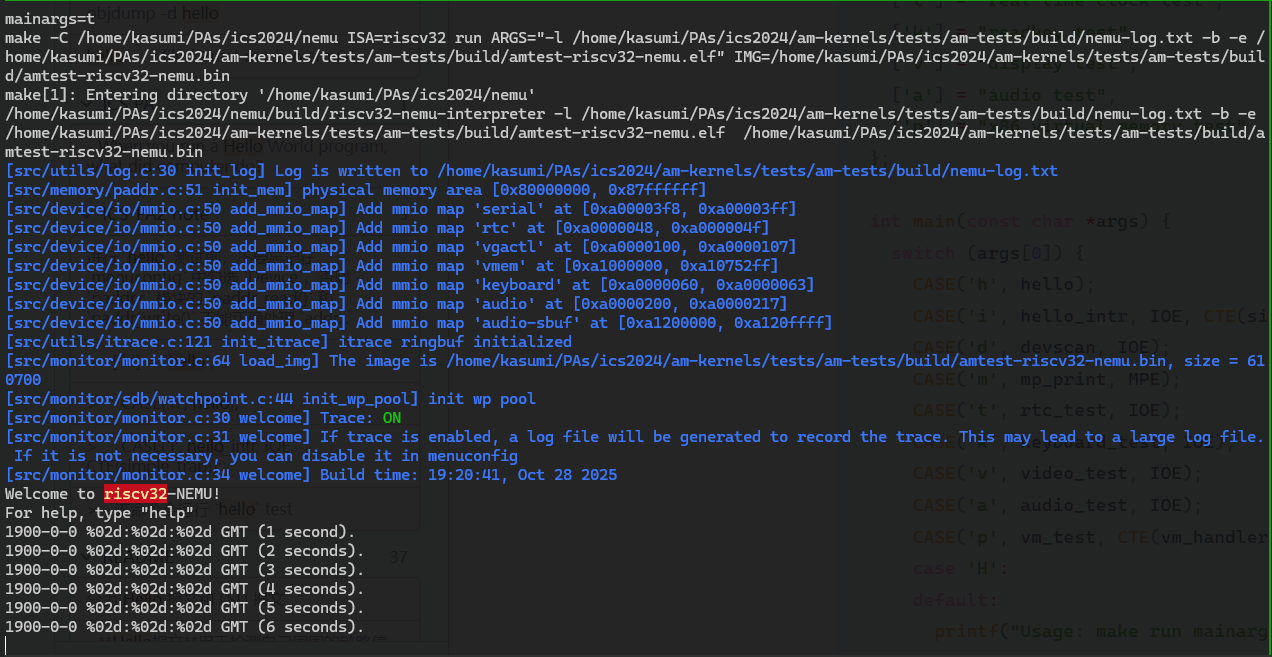The height and width of the screenshot is (657, 1272).
Task: Click the "(1 second)" output line
Action: click(180, 532)
